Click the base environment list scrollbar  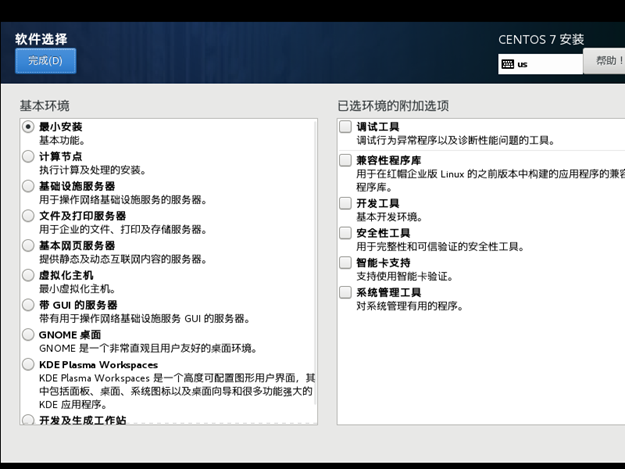[316, 263]
